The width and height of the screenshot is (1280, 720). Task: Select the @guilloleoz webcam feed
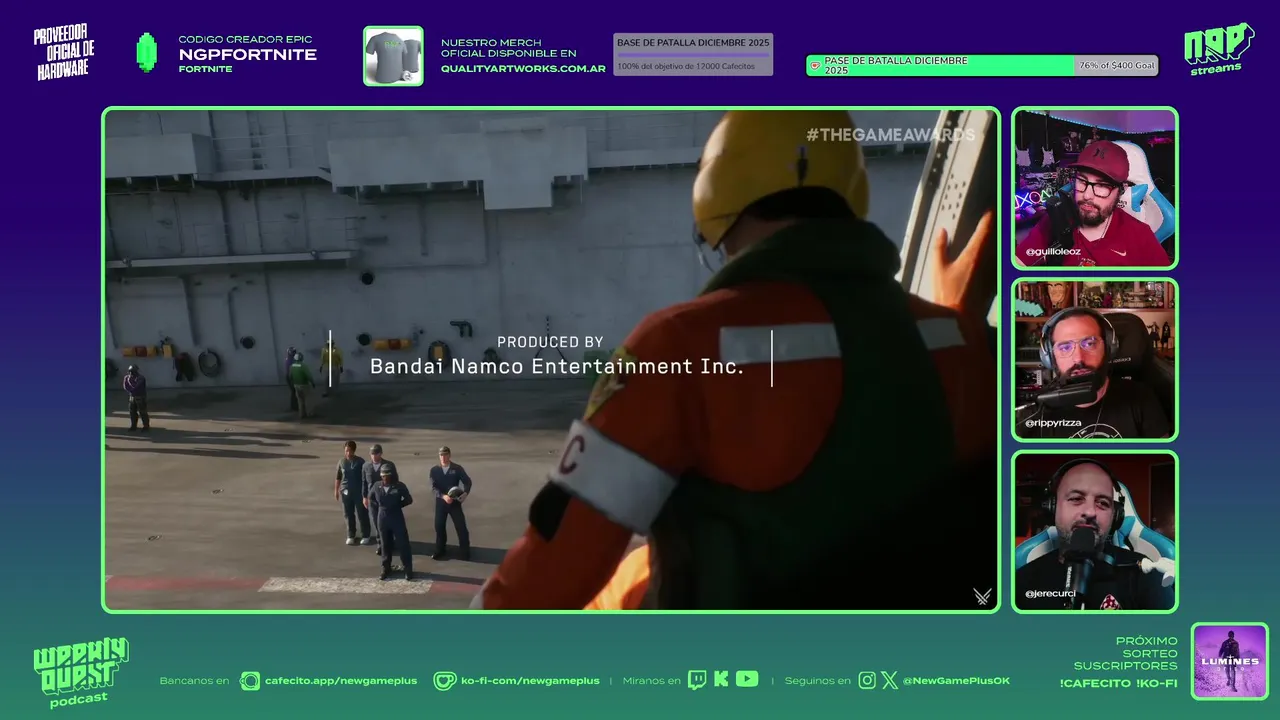(1095, 188)
